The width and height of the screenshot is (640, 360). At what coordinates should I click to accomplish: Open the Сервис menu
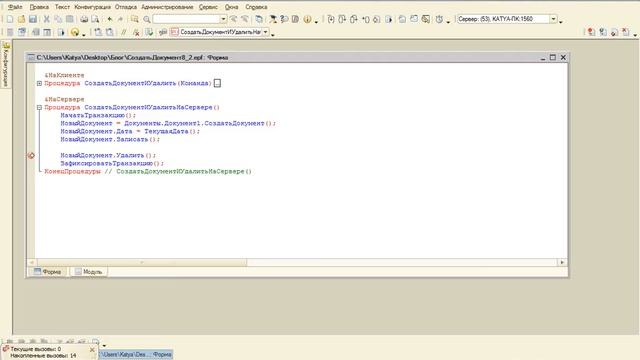(x=208, y=7)
